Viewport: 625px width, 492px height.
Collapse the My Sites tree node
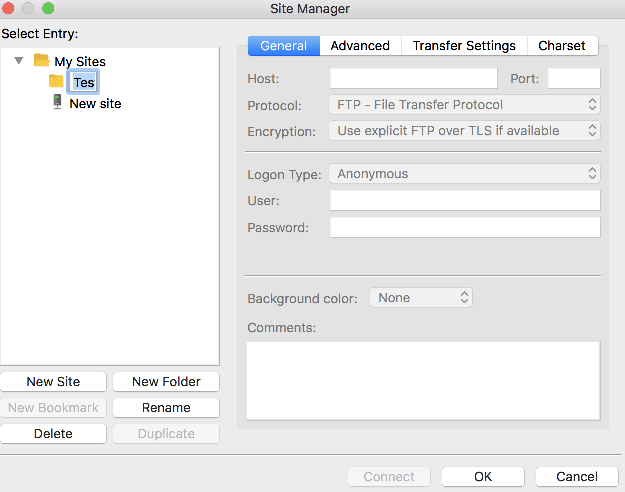(19, 61)
